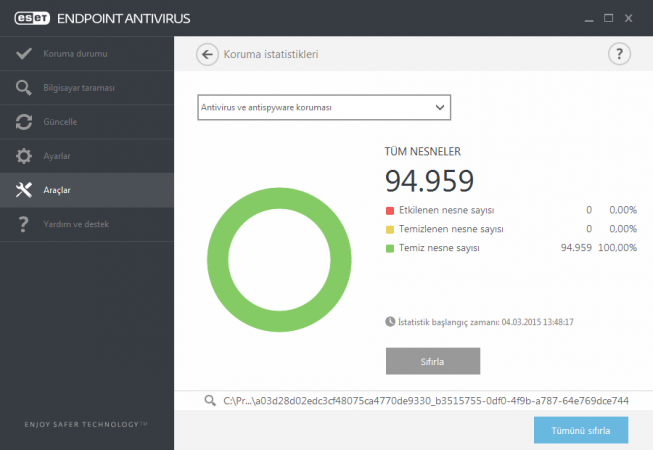Click the 0,00% value in Temizlenen row

pyautogui.click(x=623, y=229)
